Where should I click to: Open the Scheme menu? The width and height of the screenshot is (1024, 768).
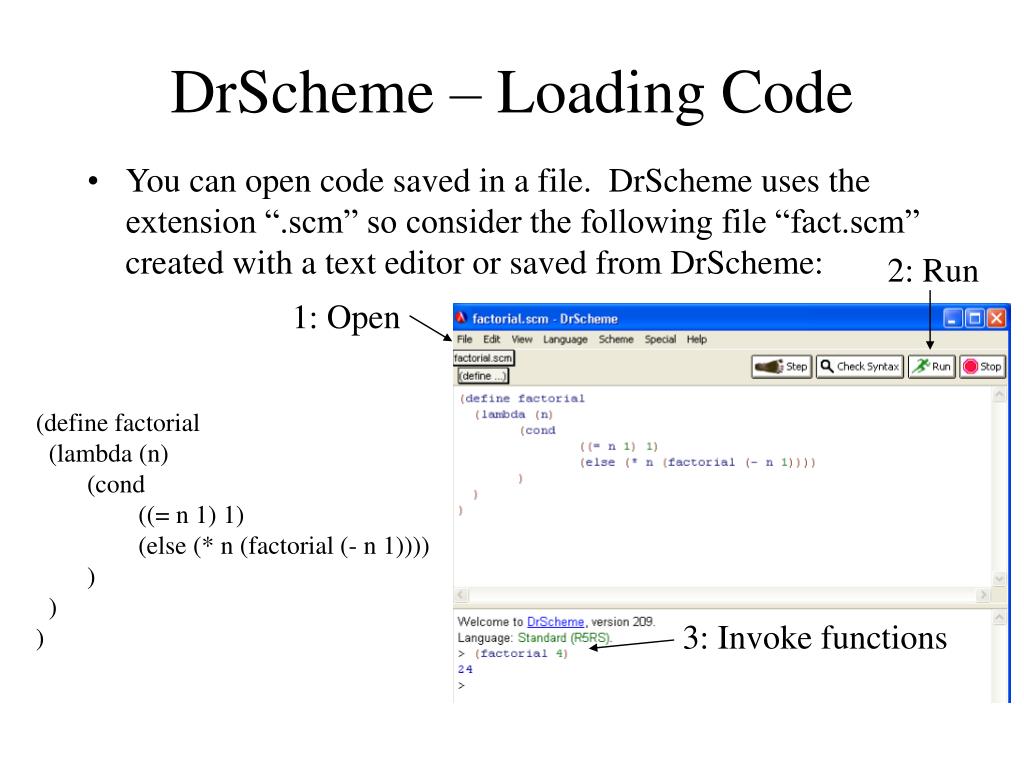tap(616, 339)
